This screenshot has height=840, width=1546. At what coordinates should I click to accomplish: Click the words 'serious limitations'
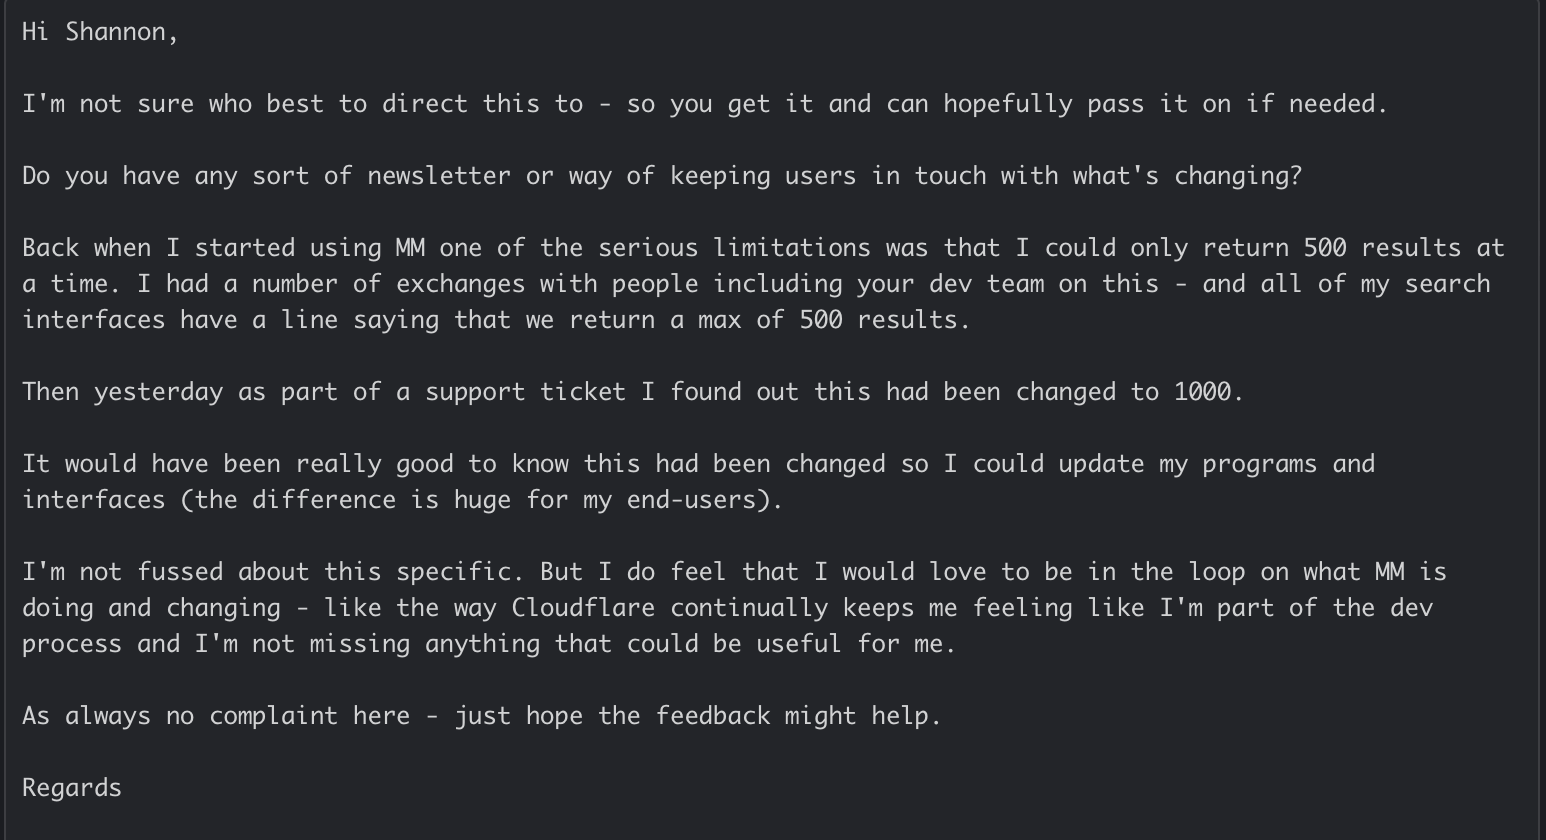click(x=735, y=248)
